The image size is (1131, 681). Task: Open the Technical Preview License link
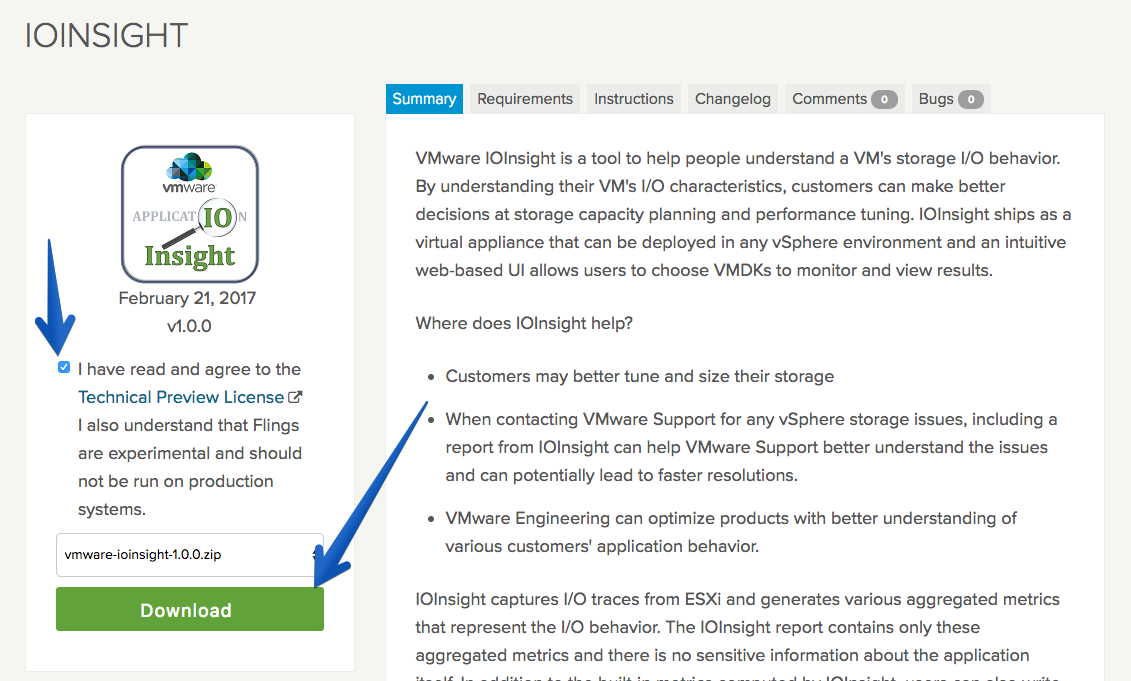181,397
